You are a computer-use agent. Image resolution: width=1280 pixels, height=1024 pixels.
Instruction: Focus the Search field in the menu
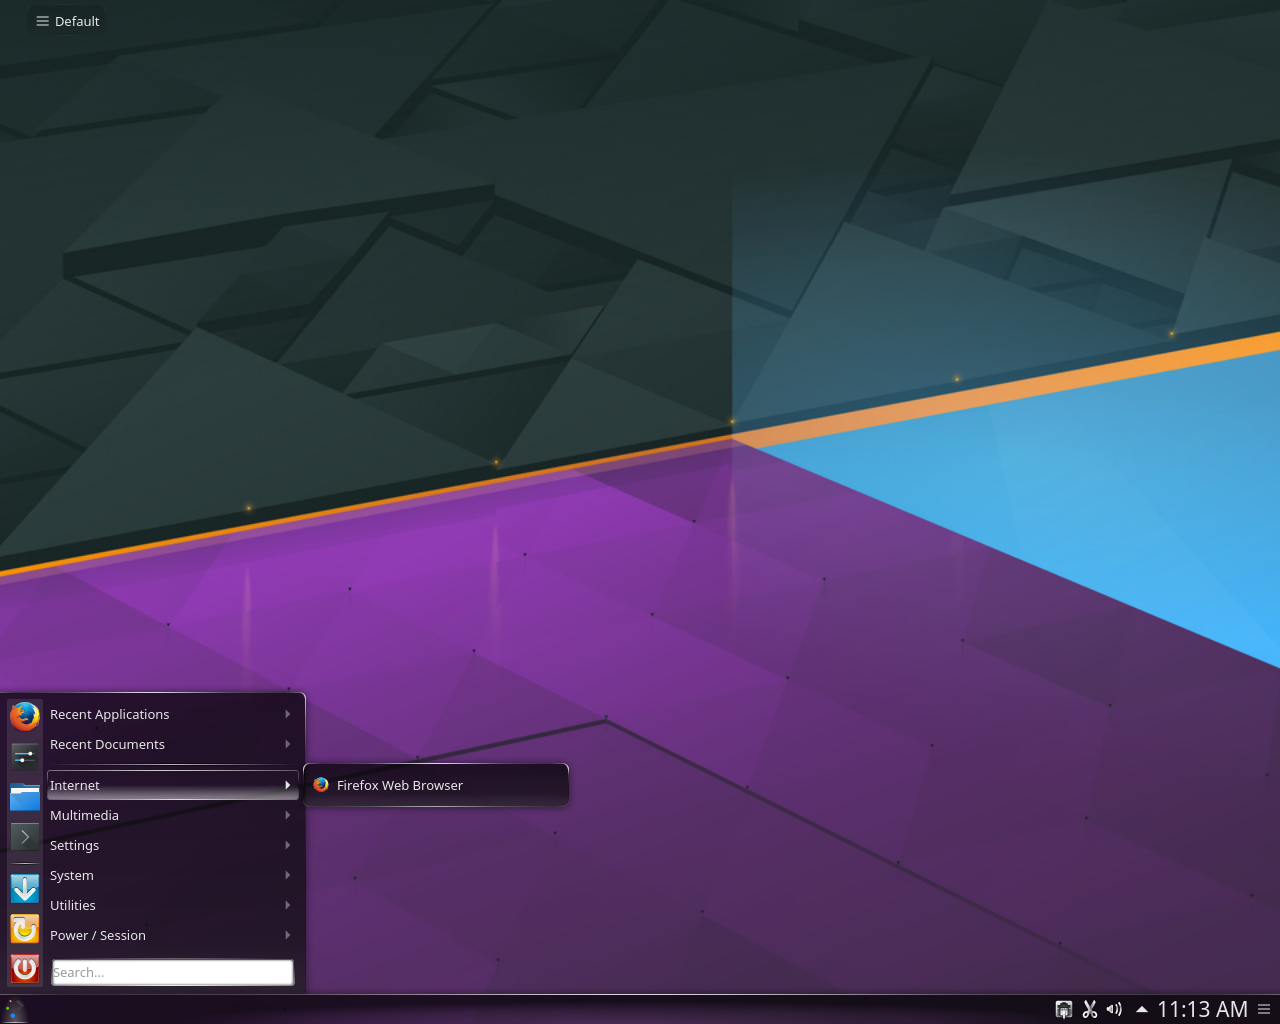coord(173,972)
